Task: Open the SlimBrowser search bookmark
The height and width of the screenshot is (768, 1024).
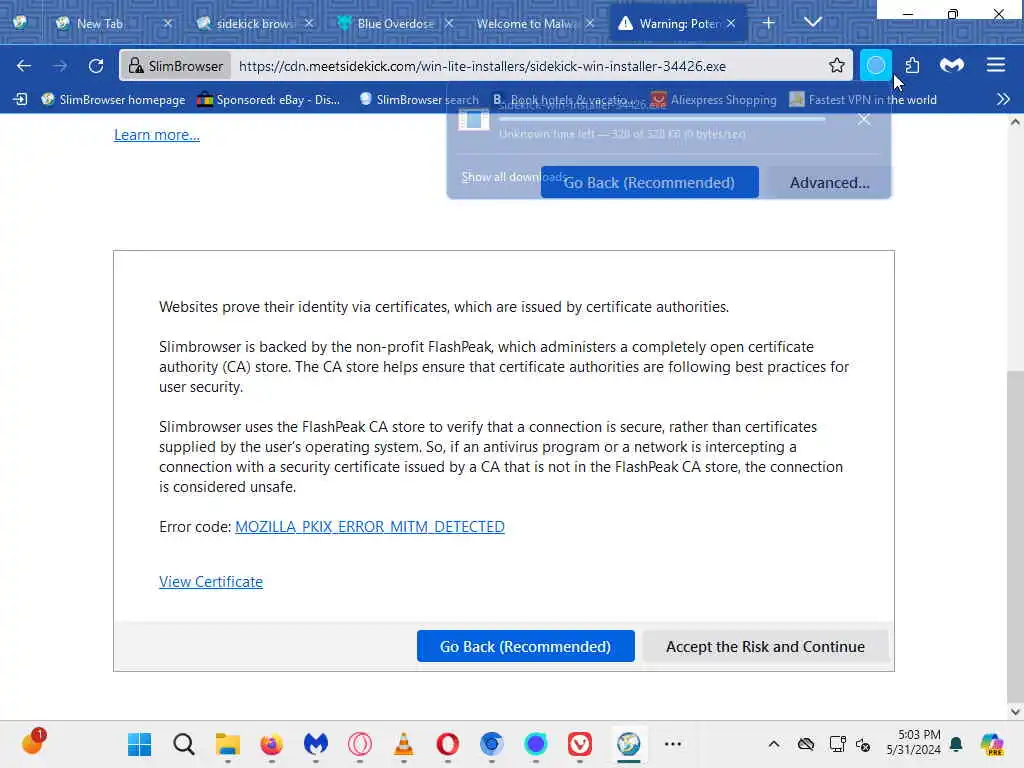Action: click(419, 99)
